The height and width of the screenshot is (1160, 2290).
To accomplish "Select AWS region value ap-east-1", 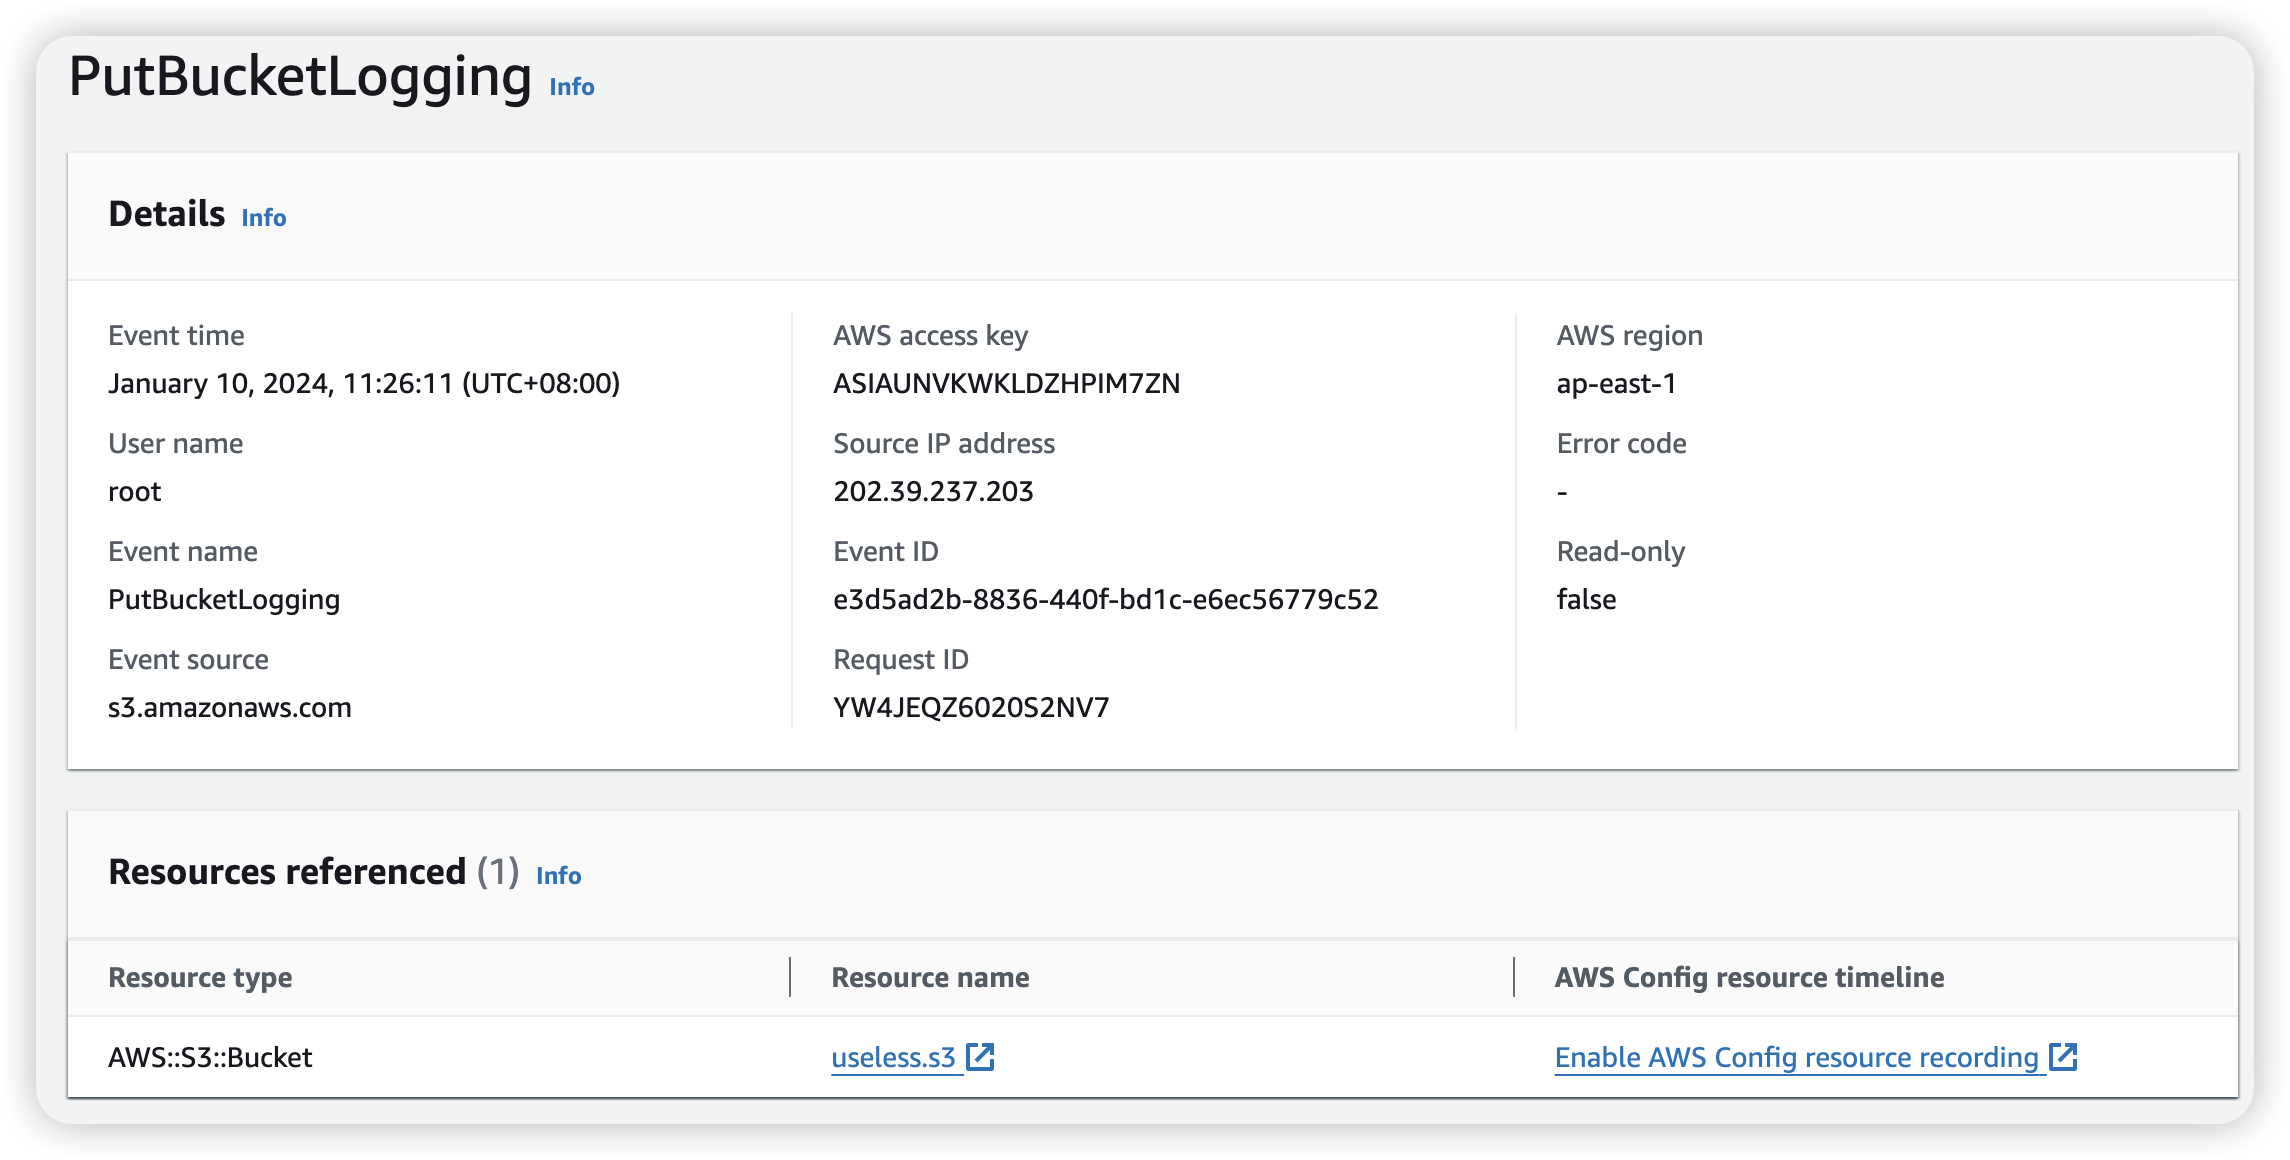I will (x=1616, y=383).
